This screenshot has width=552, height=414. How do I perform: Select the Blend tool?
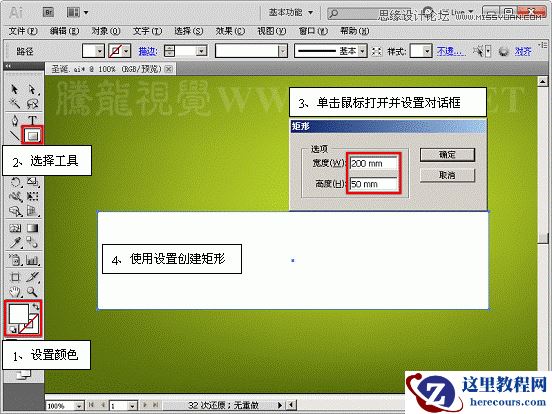click(32, 242)
